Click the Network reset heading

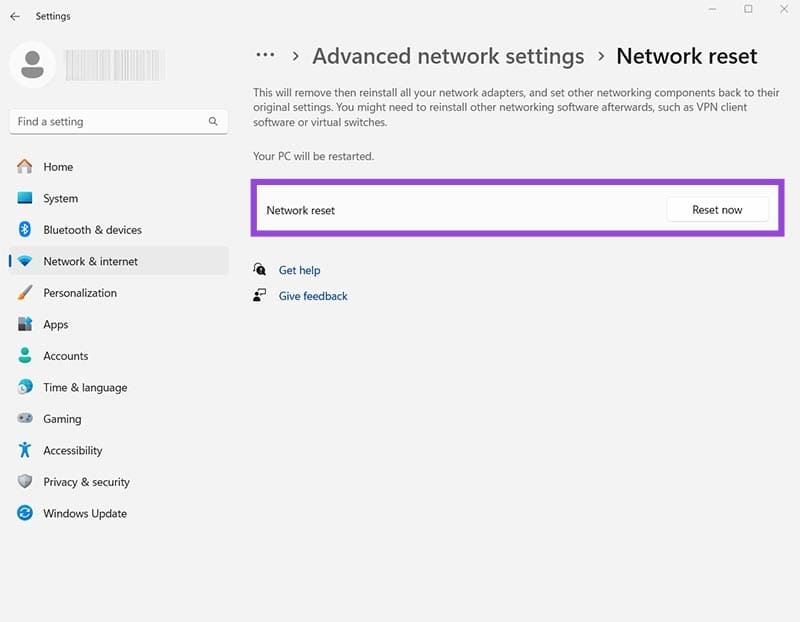687,56
